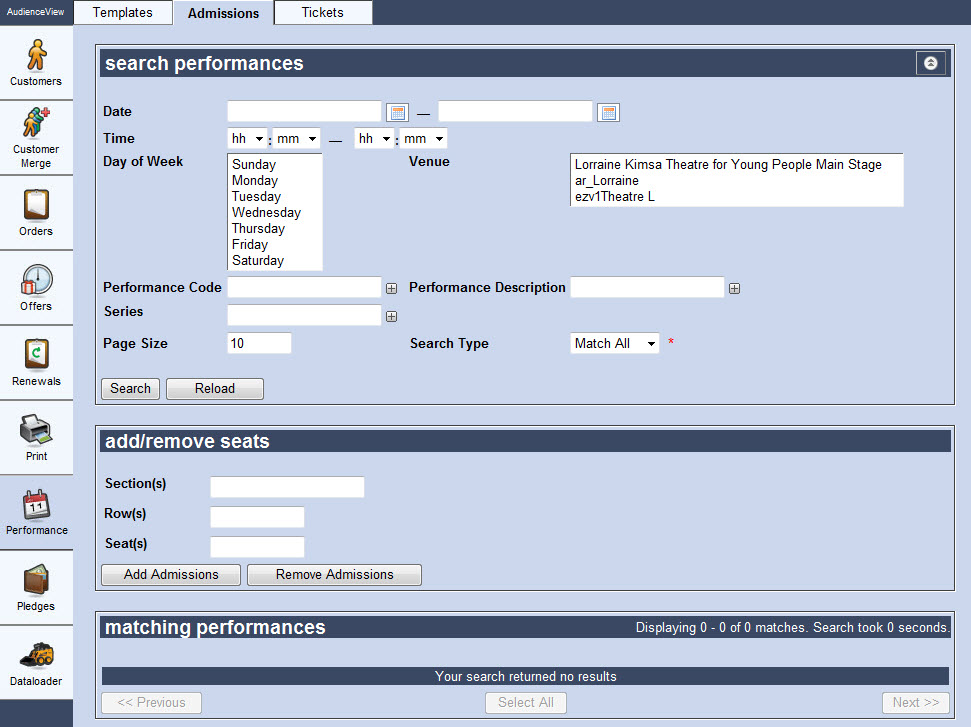This screenshot has width=971, height=727.
Task: Switch to the Tickets tab
Action: 323,12
